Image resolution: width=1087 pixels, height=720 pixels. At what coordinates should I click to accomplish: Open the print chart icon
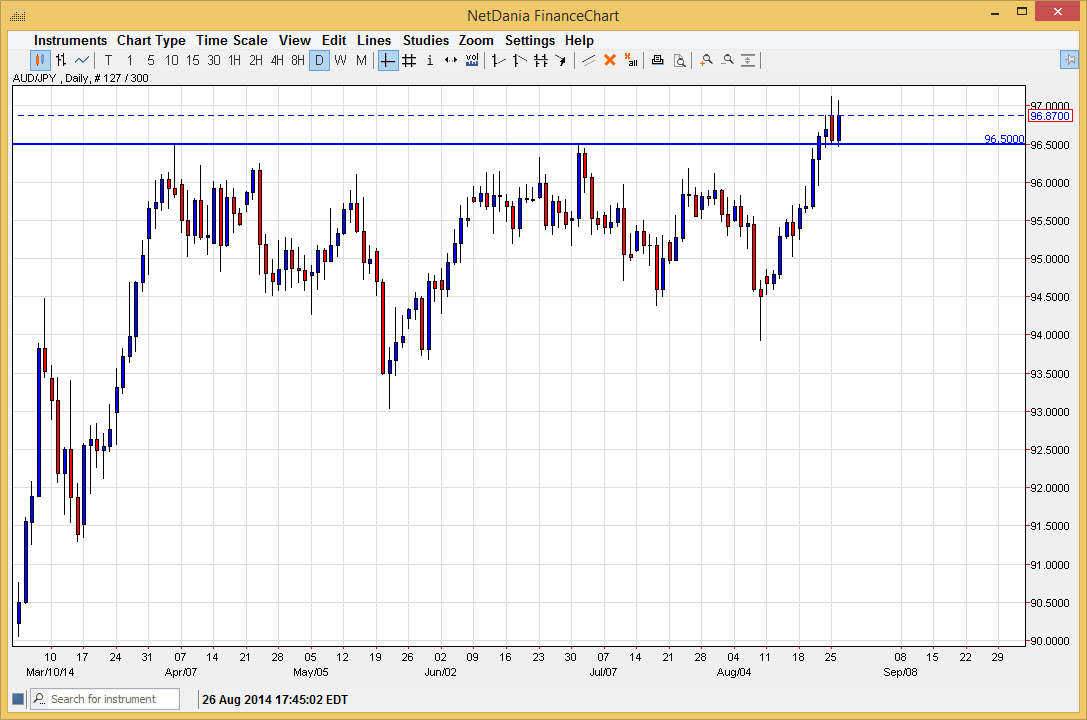tap(658, 60)
